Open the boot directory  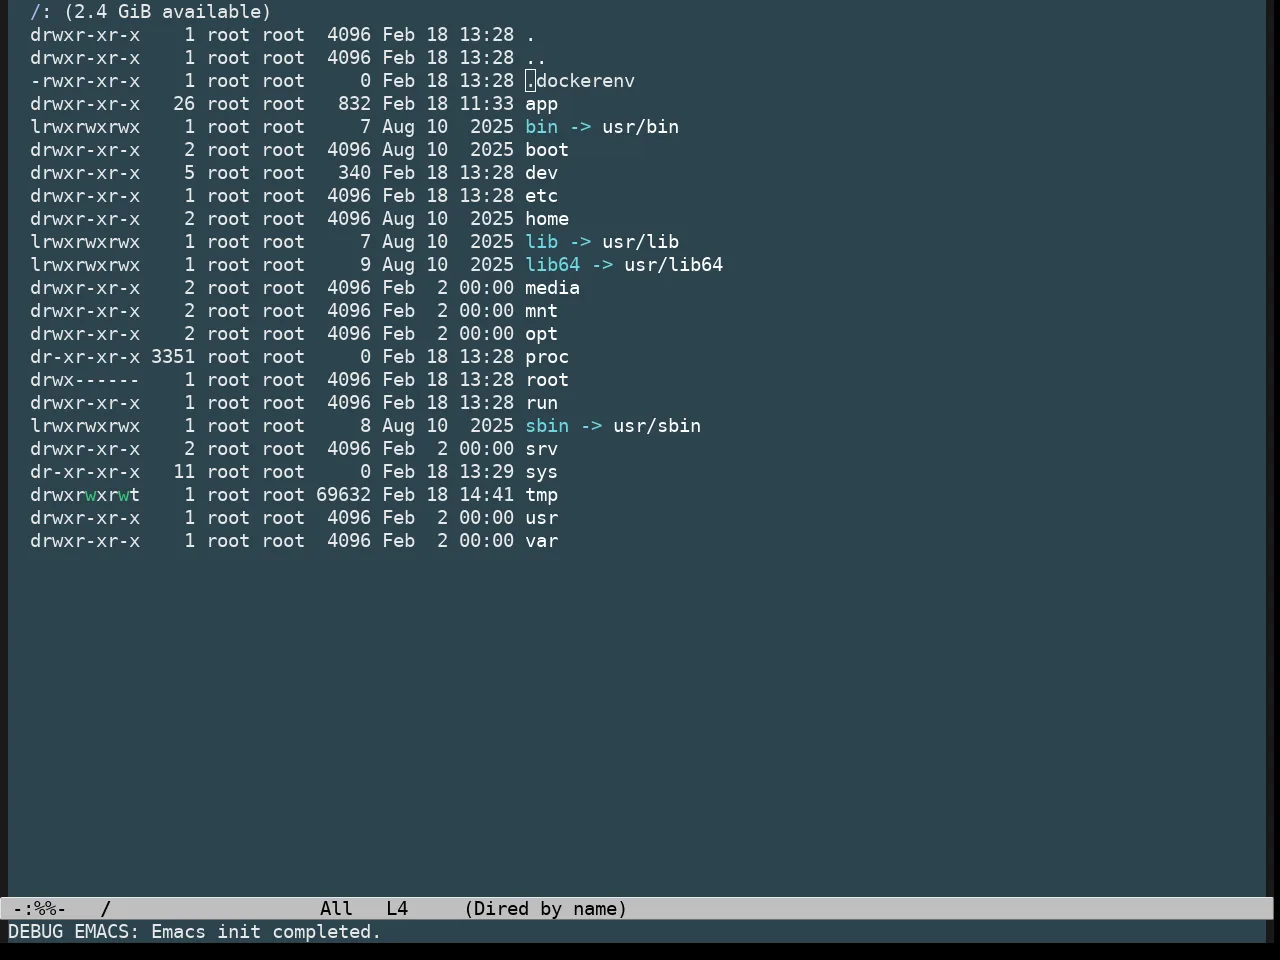click(x=547, y=150)
